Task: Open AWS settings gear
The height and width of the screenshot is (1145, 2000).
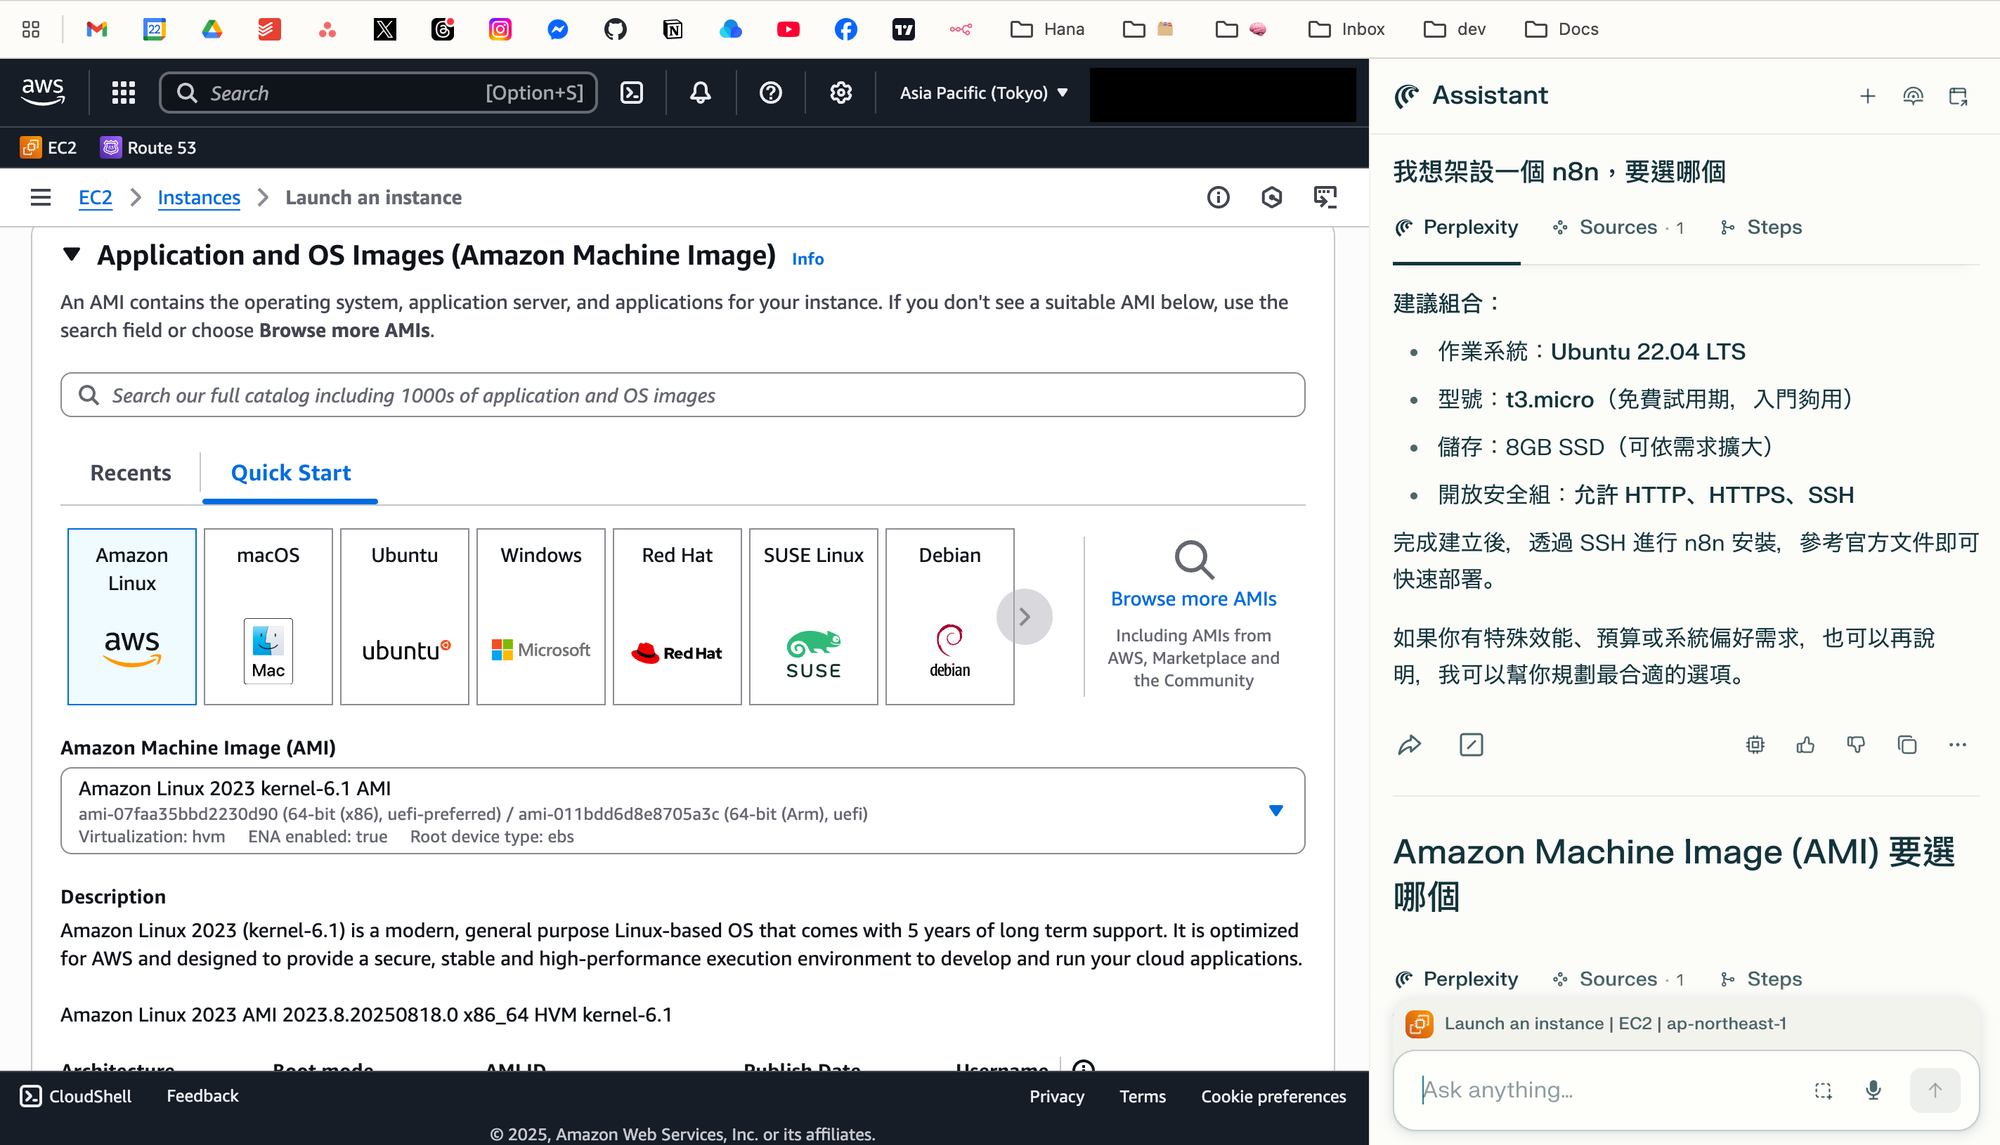Action: point(841,93)
